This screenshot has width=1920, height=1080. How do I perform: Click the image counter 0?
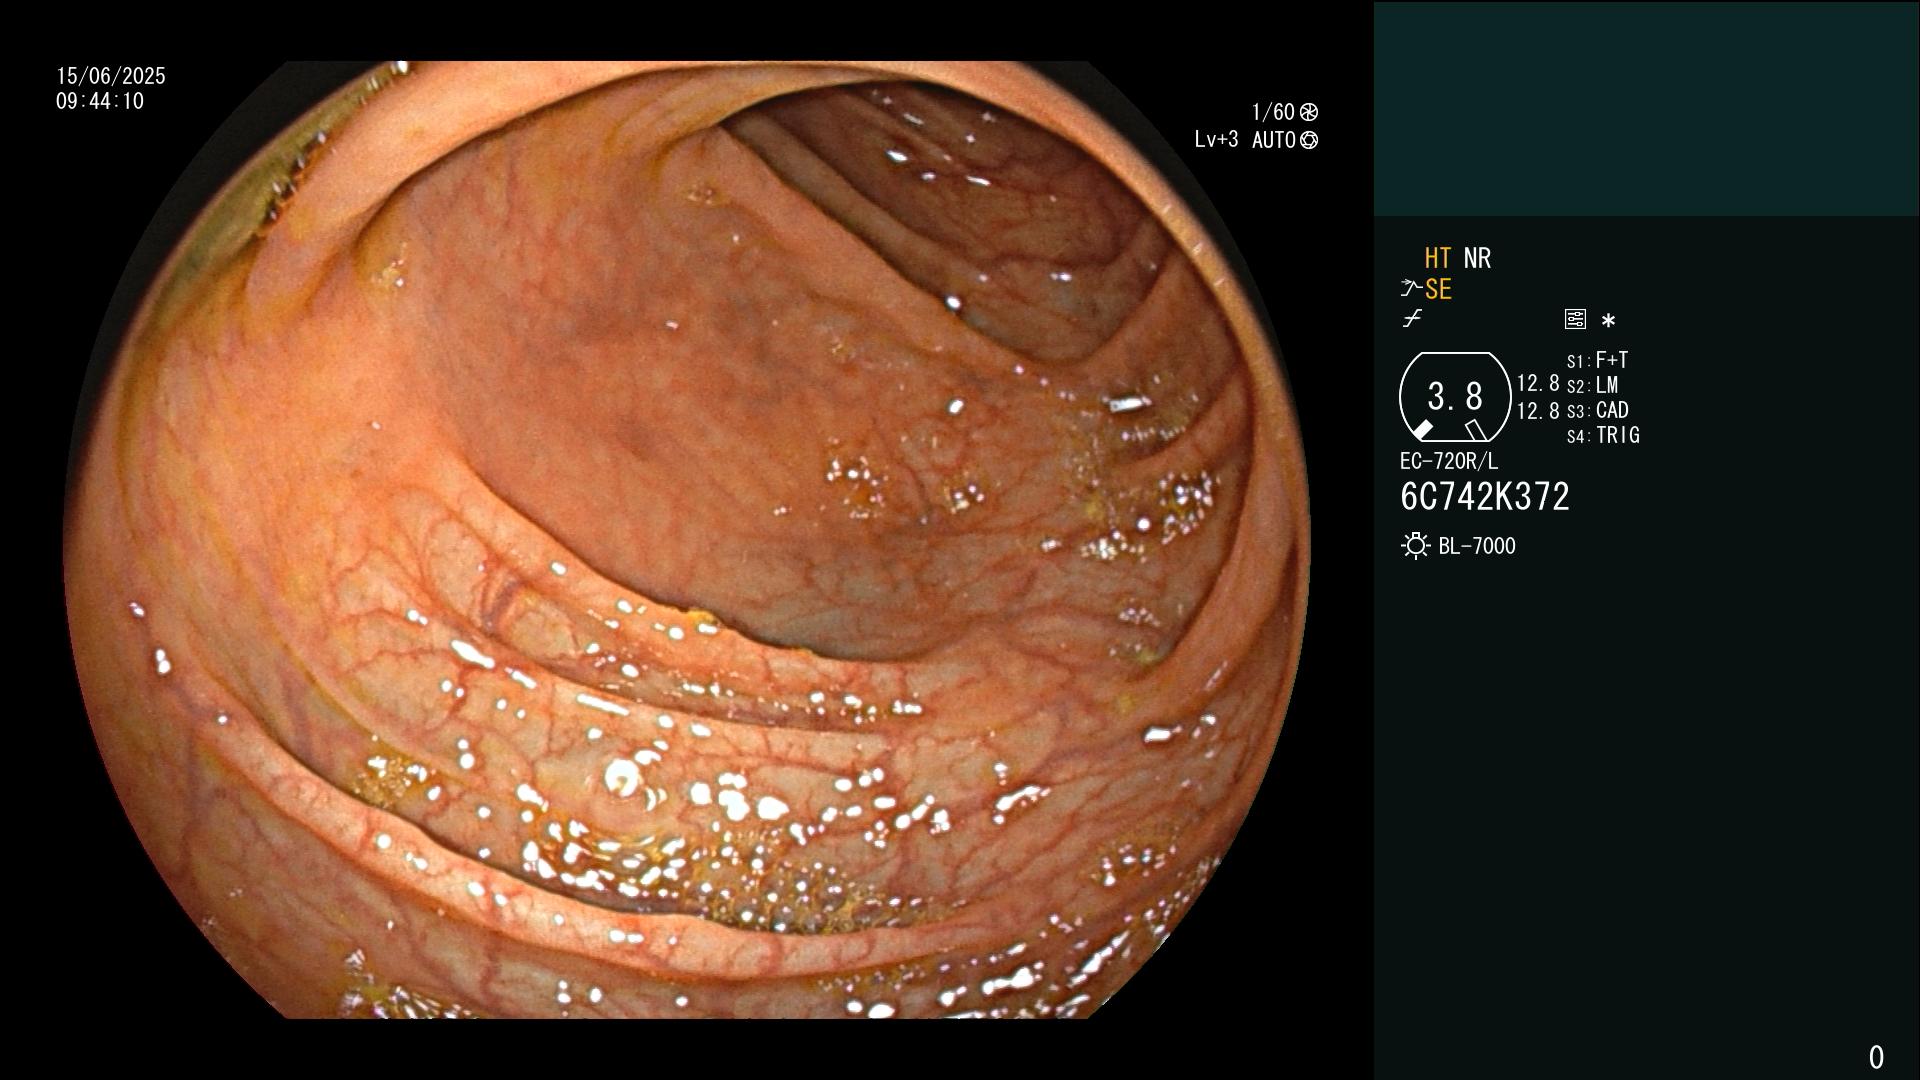(x=1876, y=1057)
